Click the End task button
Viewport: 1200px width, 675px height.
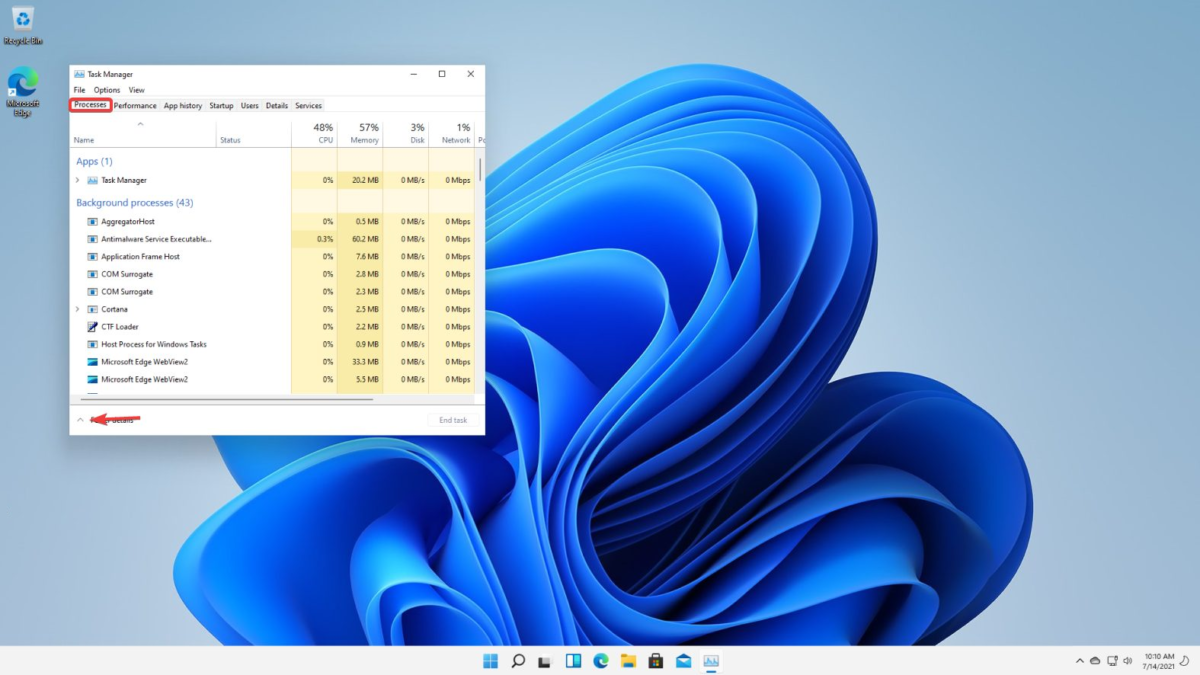(x=451, y=419)
